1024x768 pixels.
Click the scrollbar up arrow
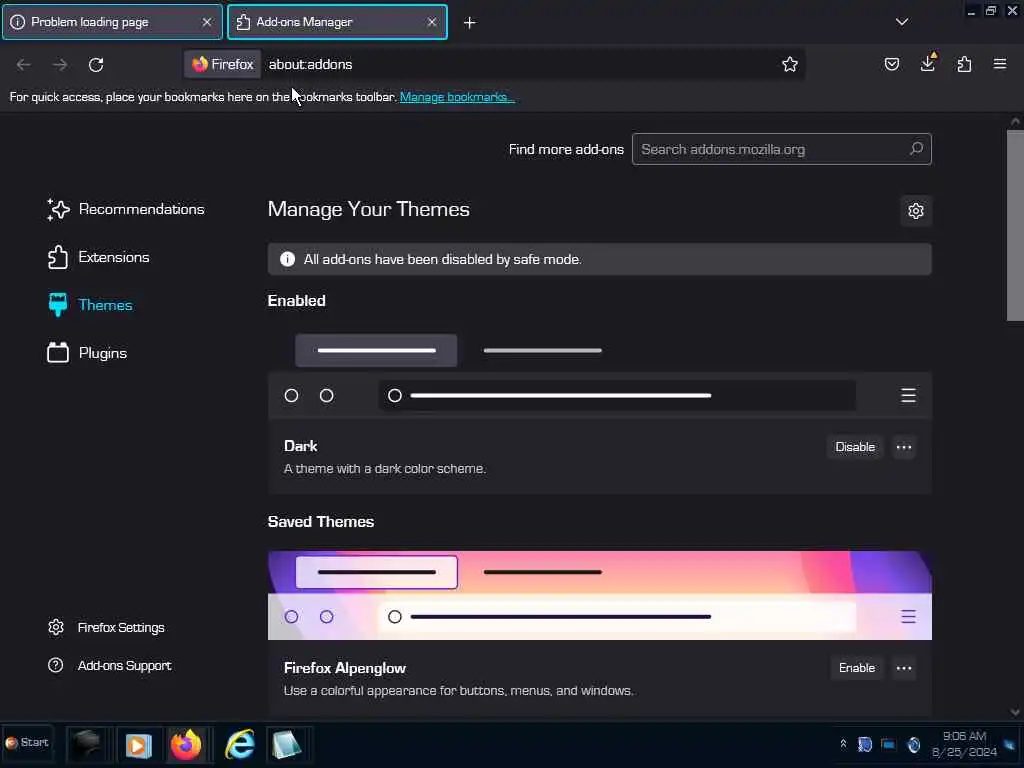tap(1015, 121)
